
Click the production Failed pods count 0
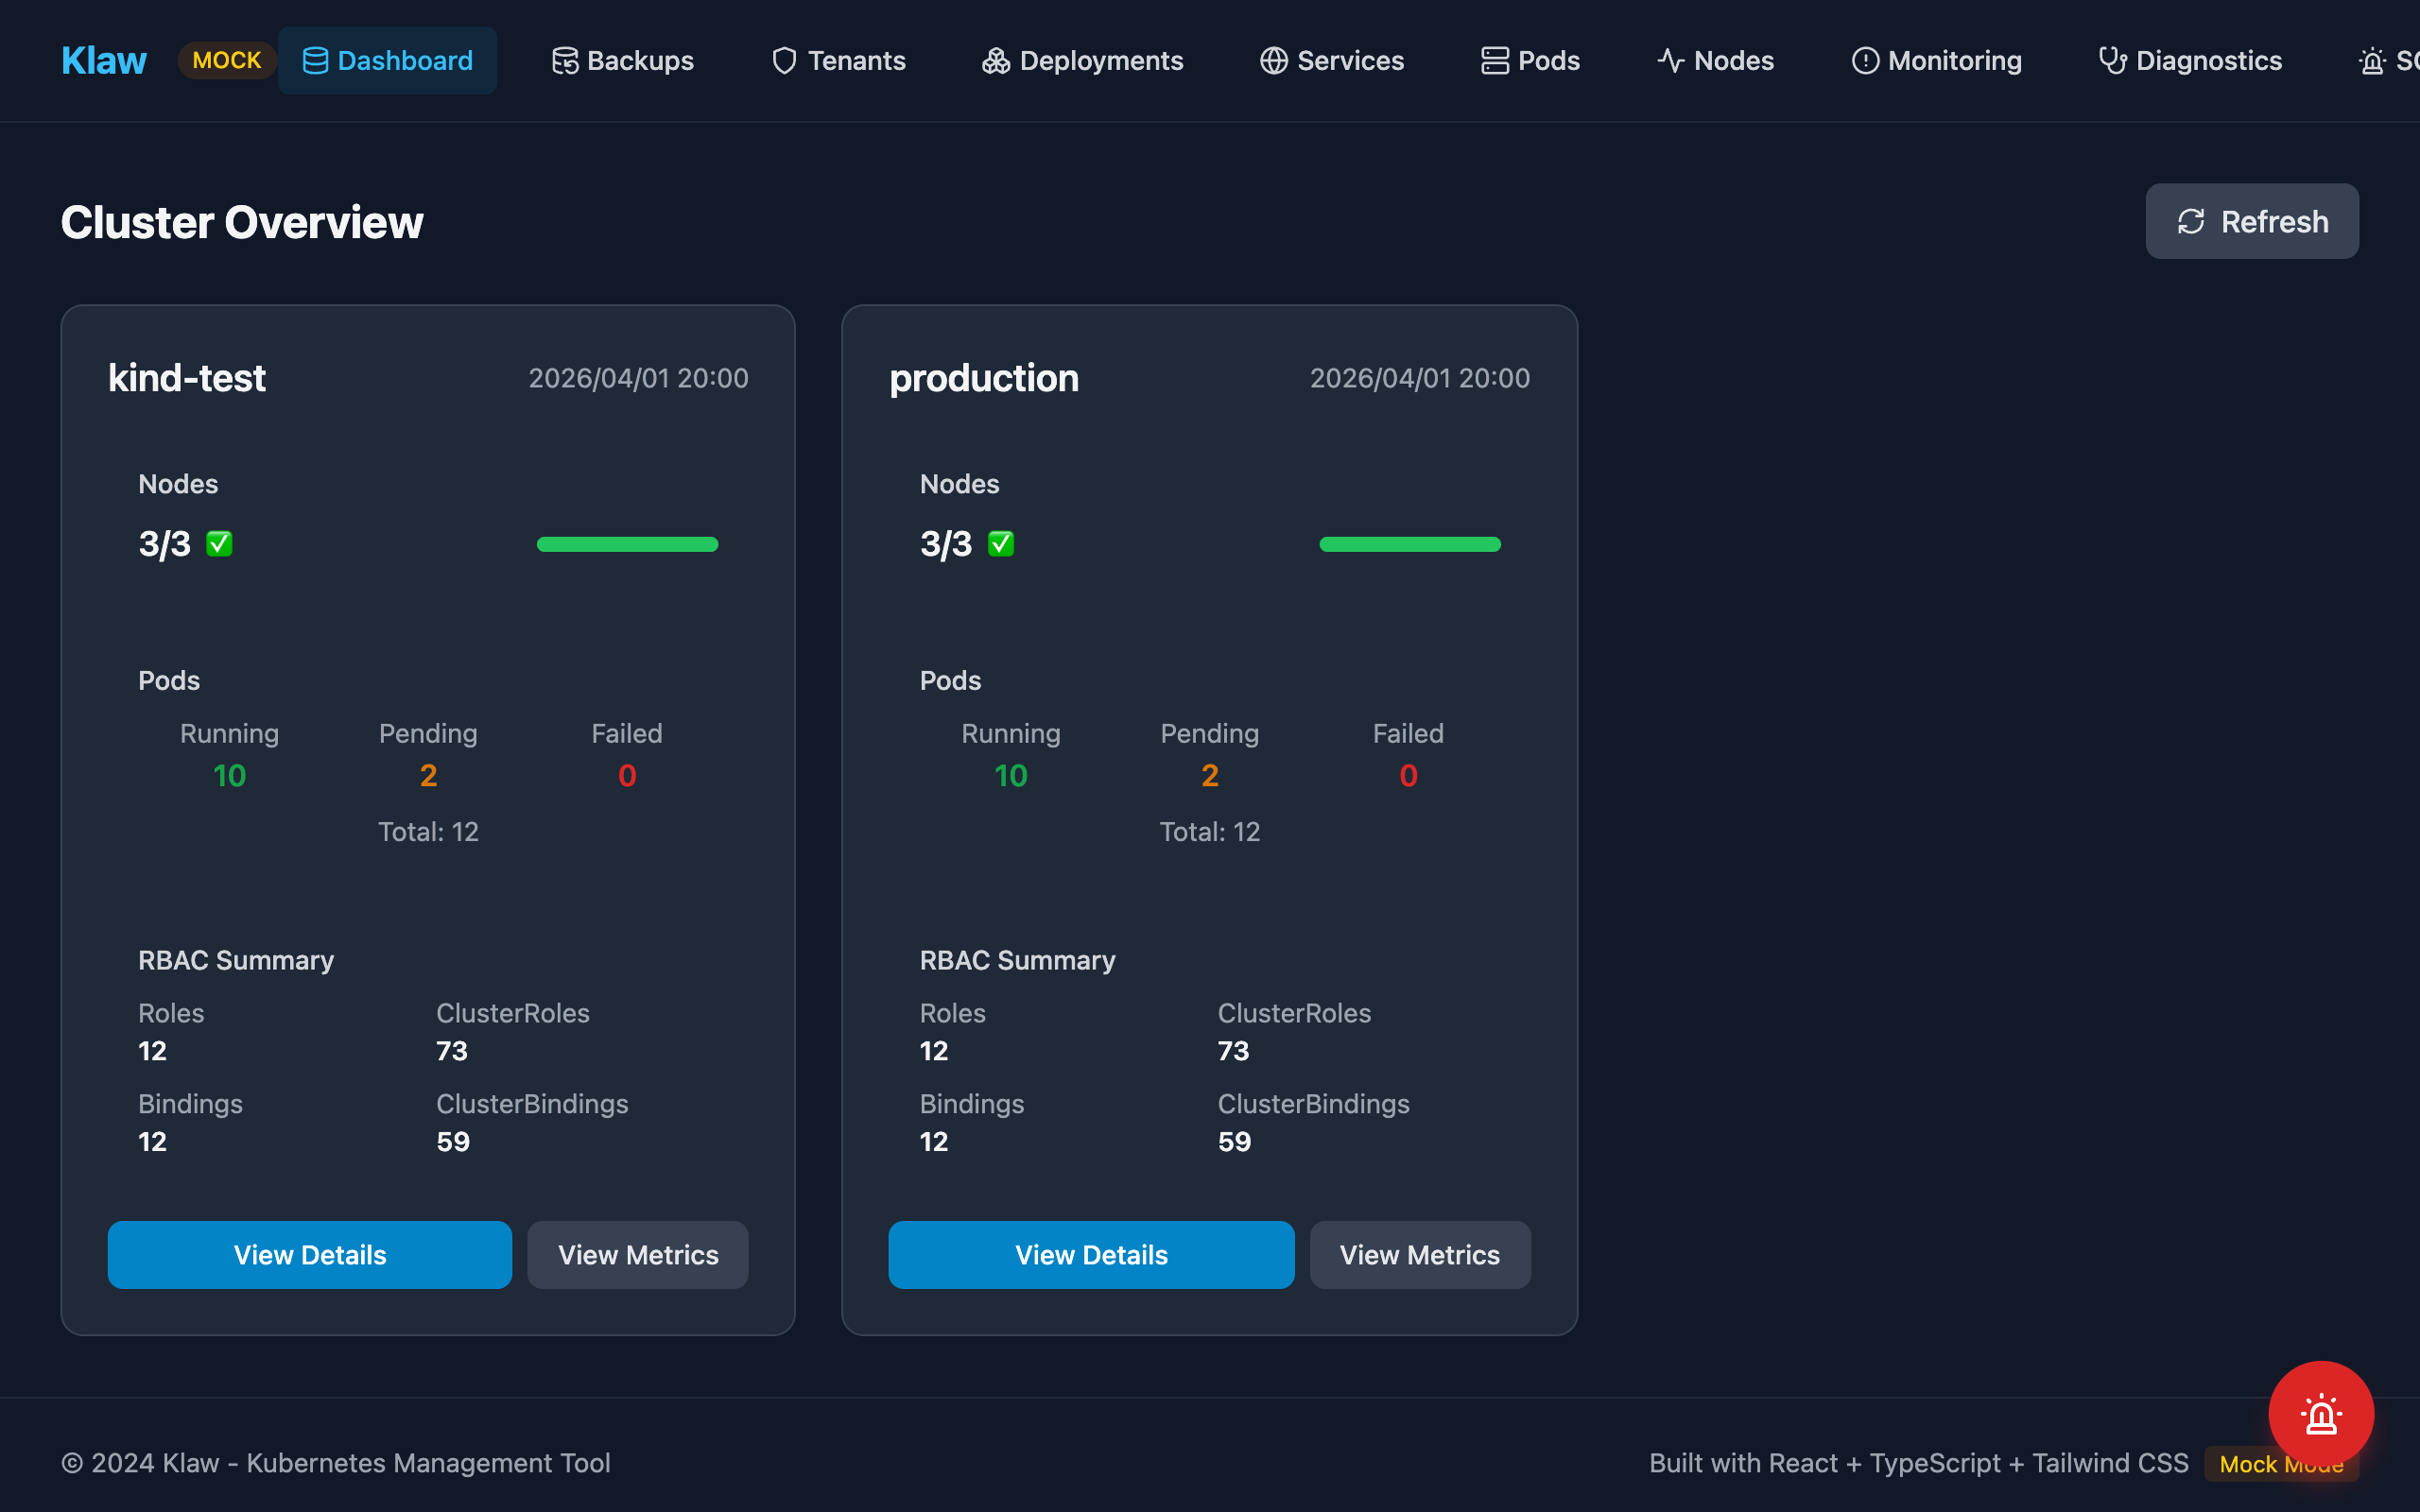[1409, 776]
